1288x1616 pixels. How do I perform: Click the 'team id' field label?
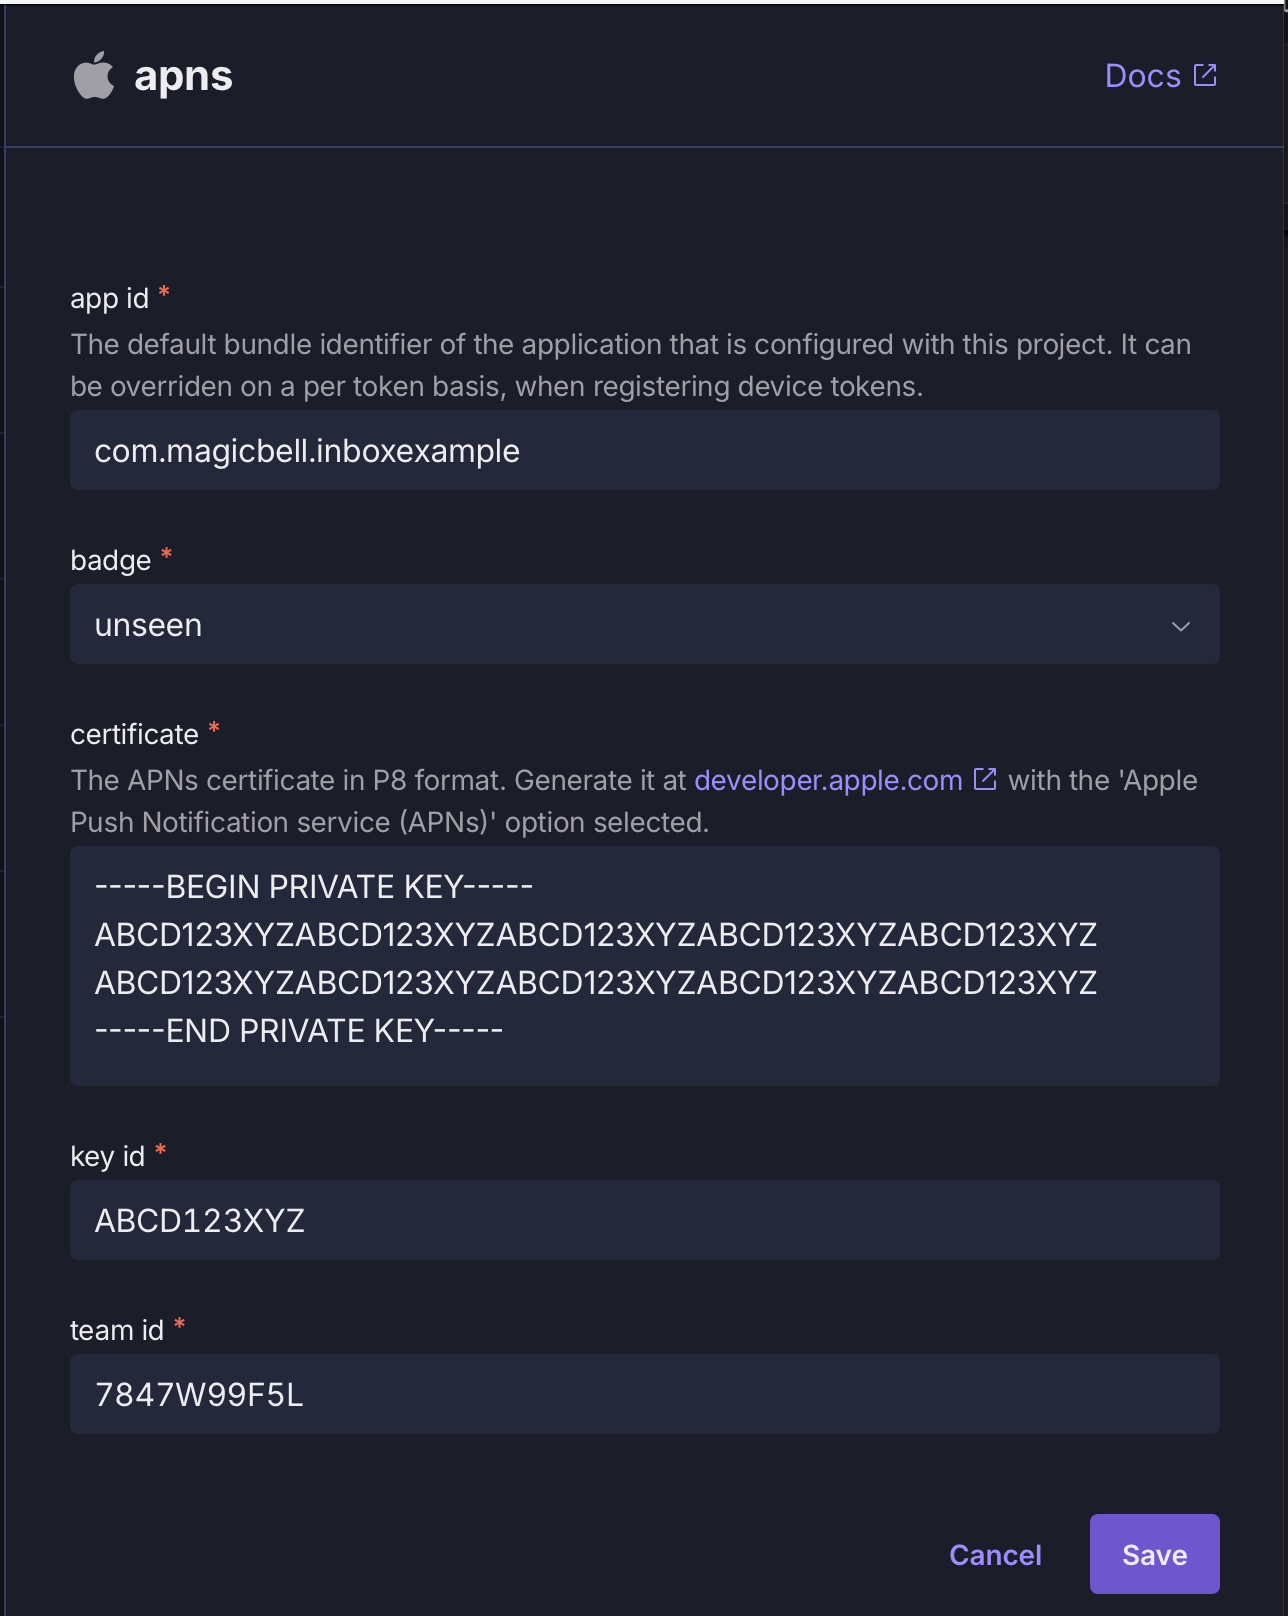point(116,1330)
